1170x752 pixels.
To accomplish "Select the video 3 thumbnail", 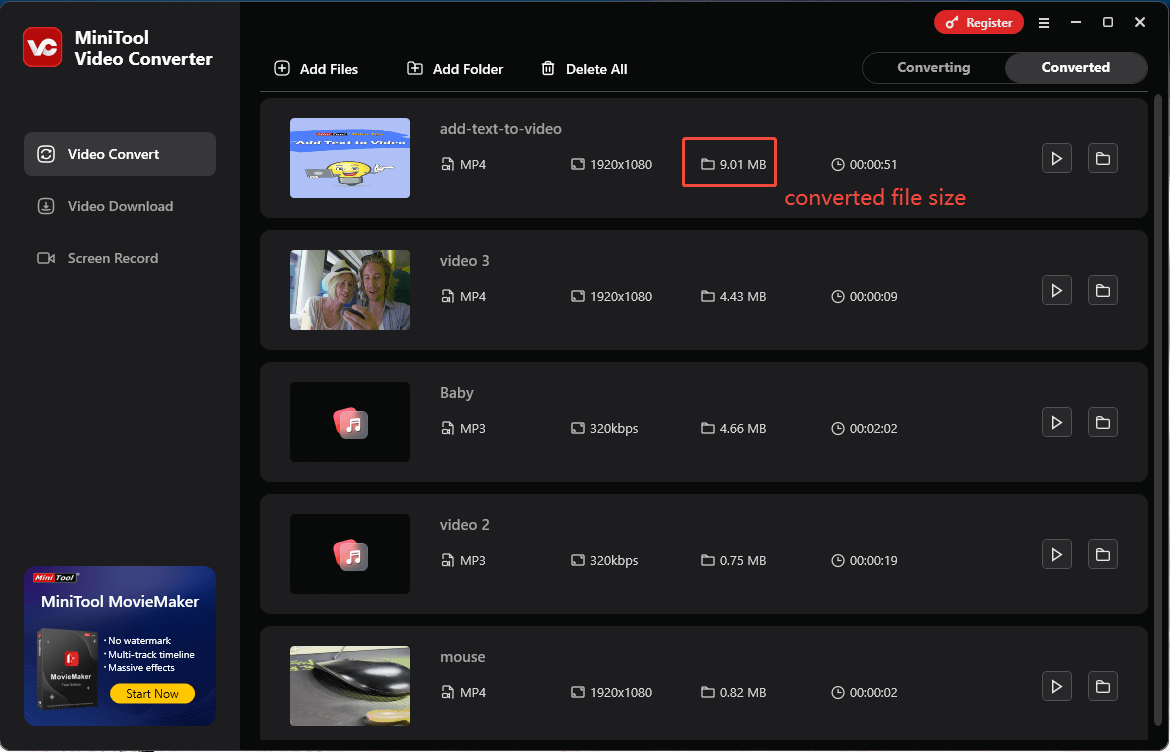I will click(x=350, y=290).
